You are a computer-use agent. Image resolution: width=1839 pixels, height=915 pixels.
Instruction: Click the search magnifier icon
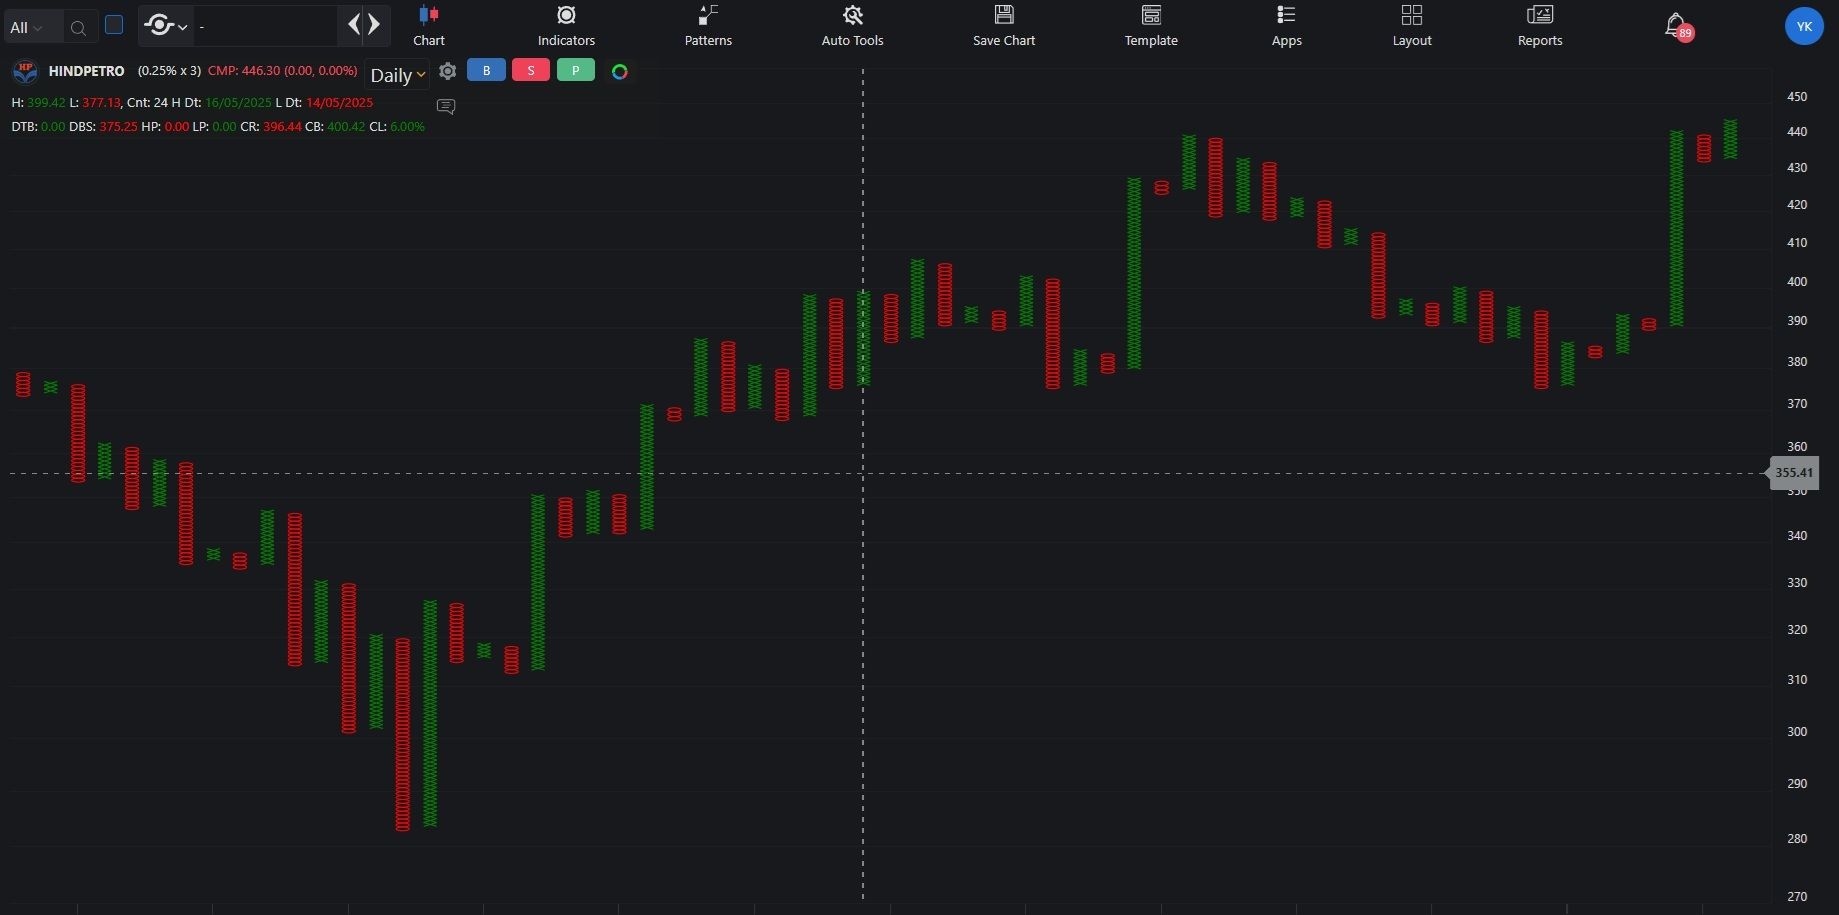pyautogui.click(x=78, y=28)
